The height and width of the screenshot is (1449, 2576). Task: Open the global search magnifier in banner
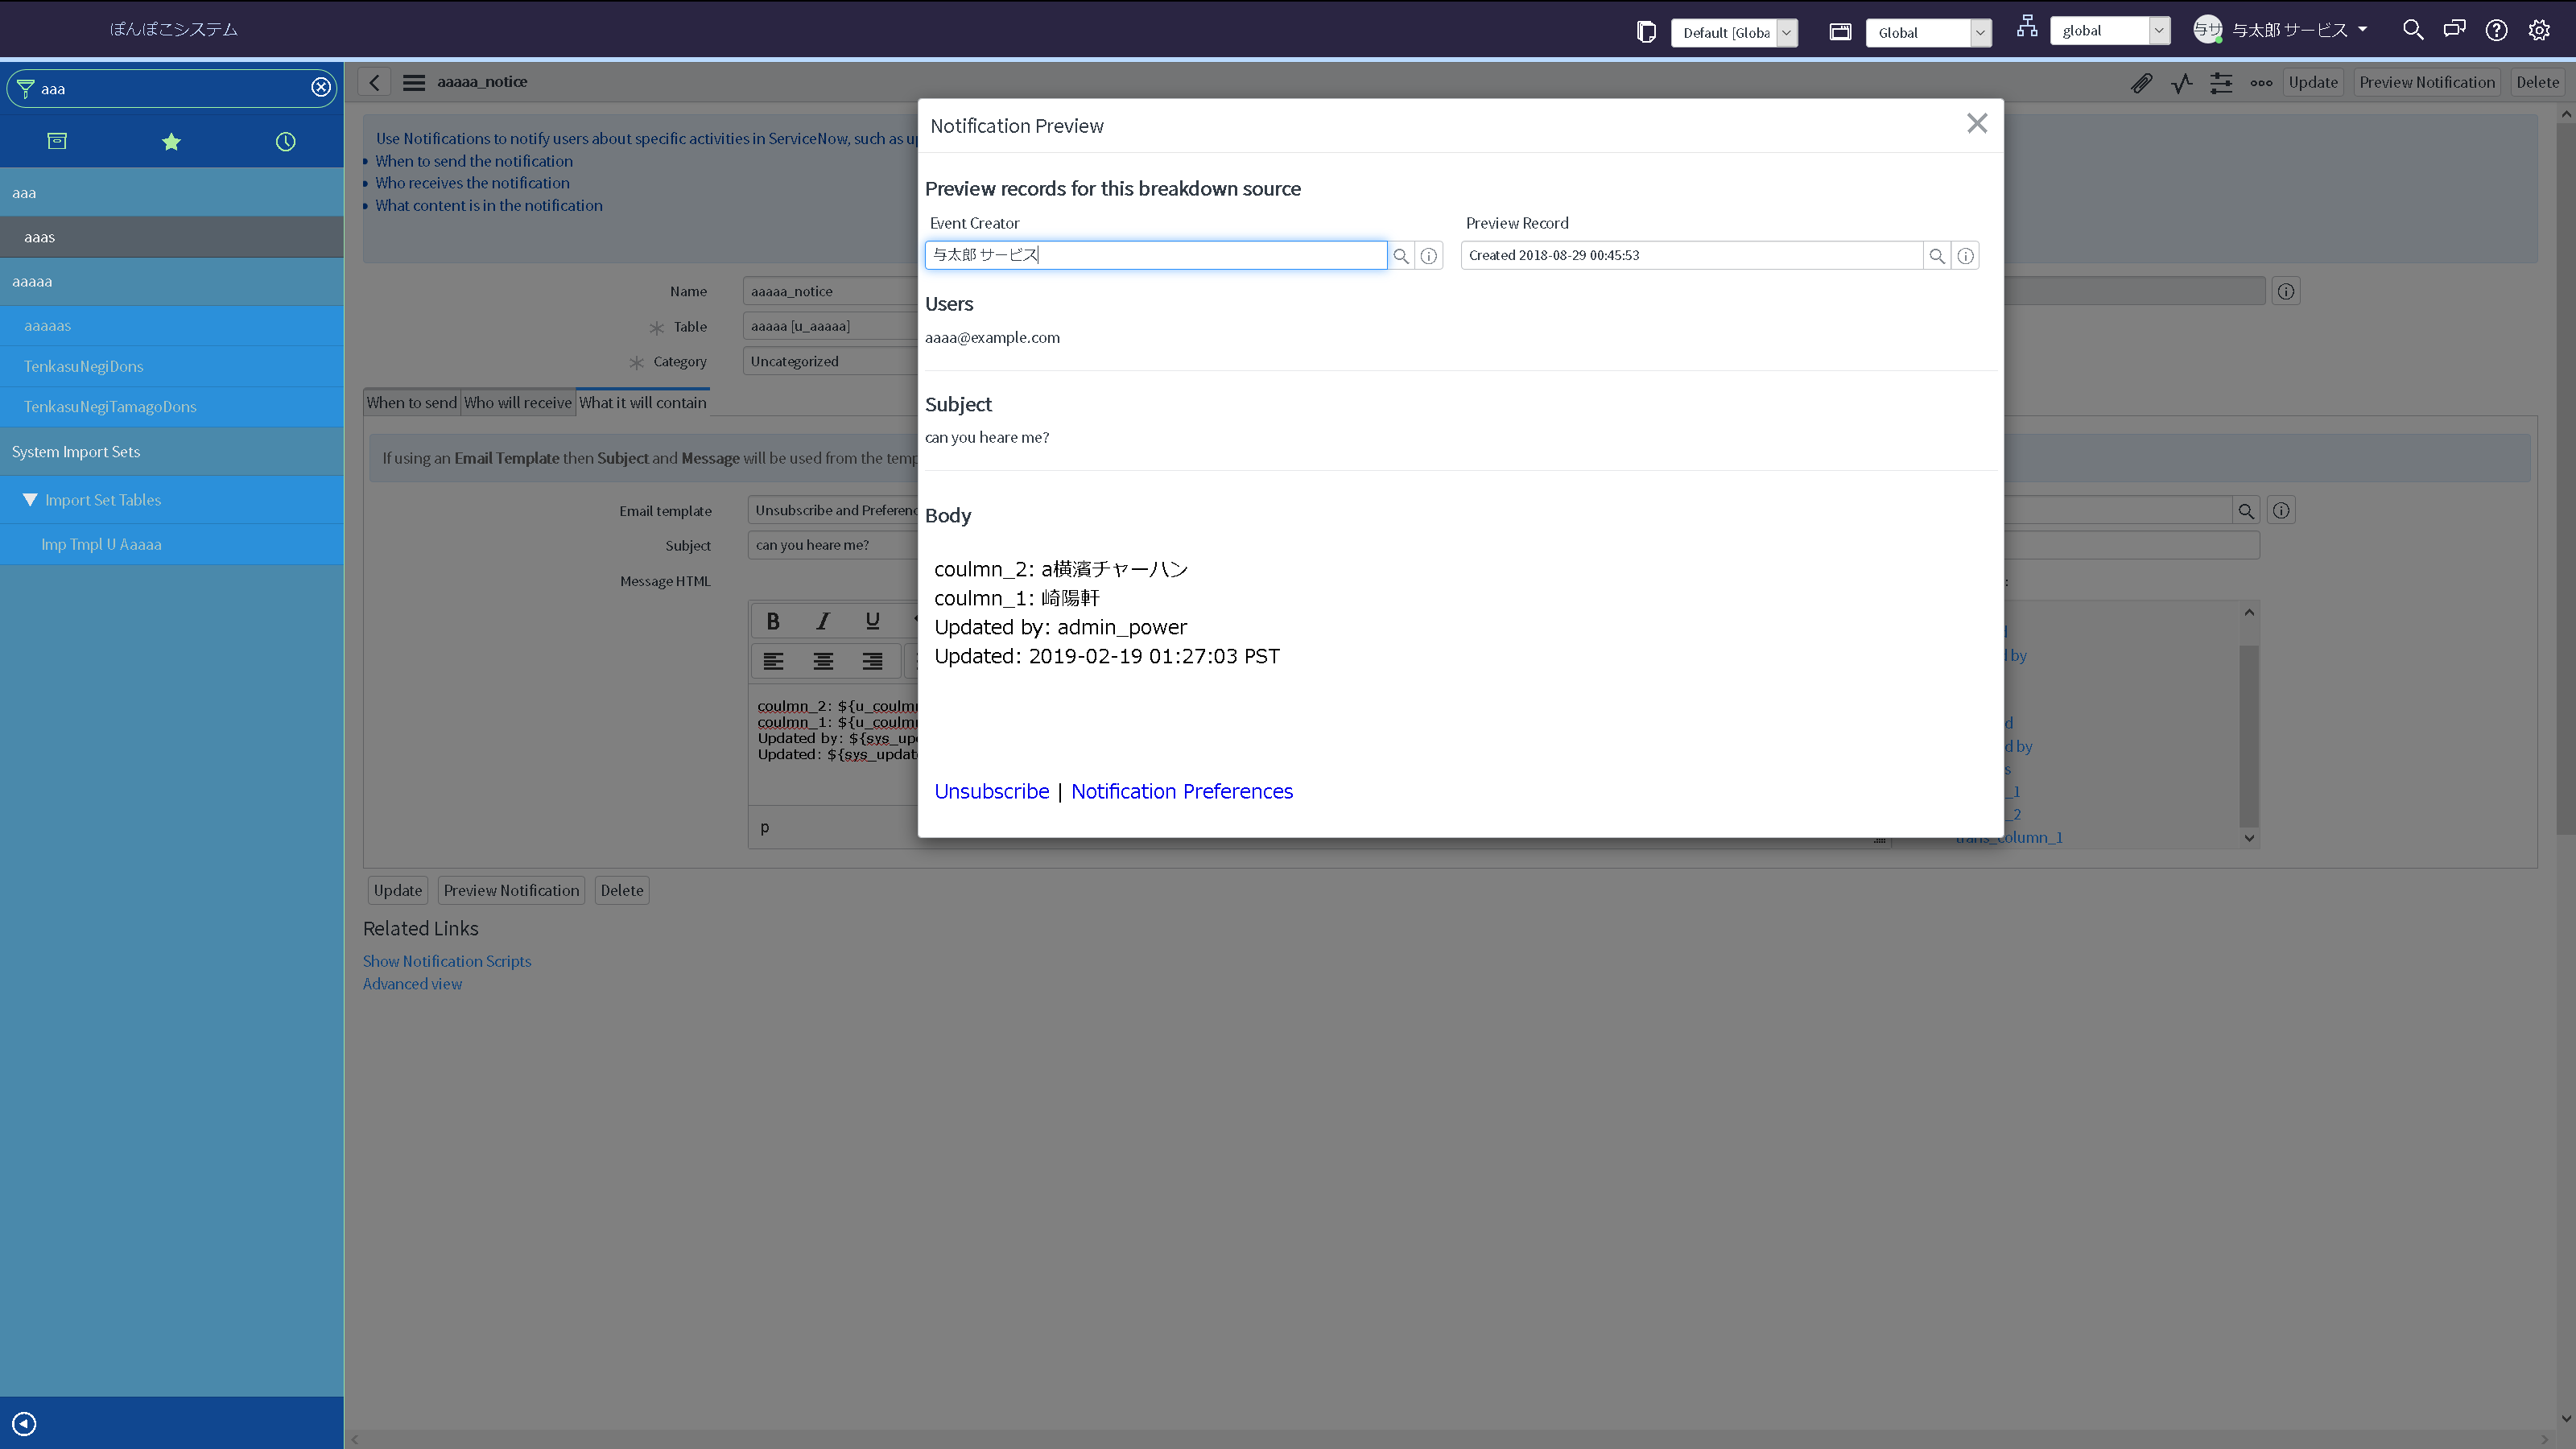click(2412, 30)
